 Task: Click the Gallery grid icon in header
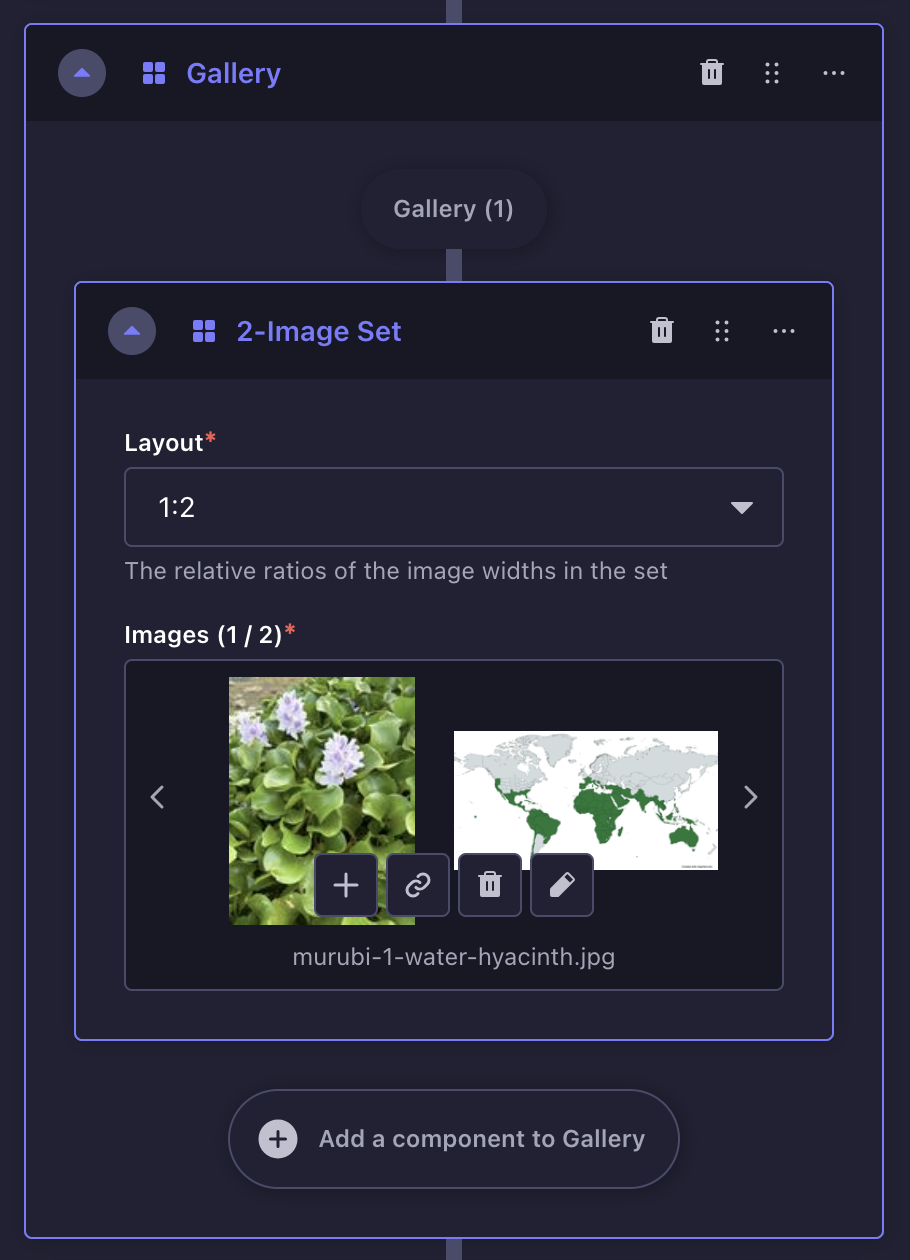tap(154, 73)
